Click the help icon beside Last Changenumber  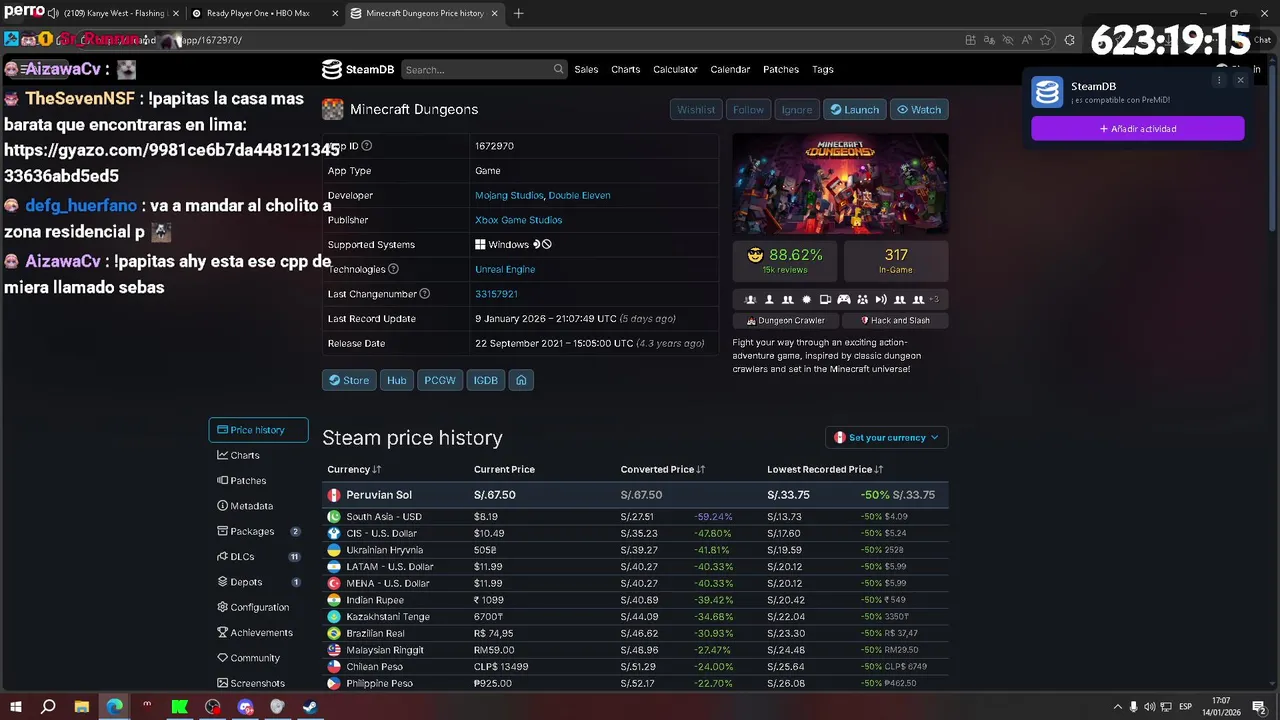[x=424, y=294]
